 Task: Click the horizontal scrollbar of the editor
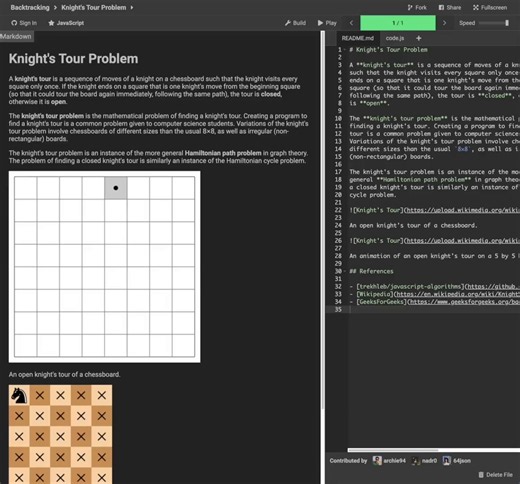click(393, 450)
